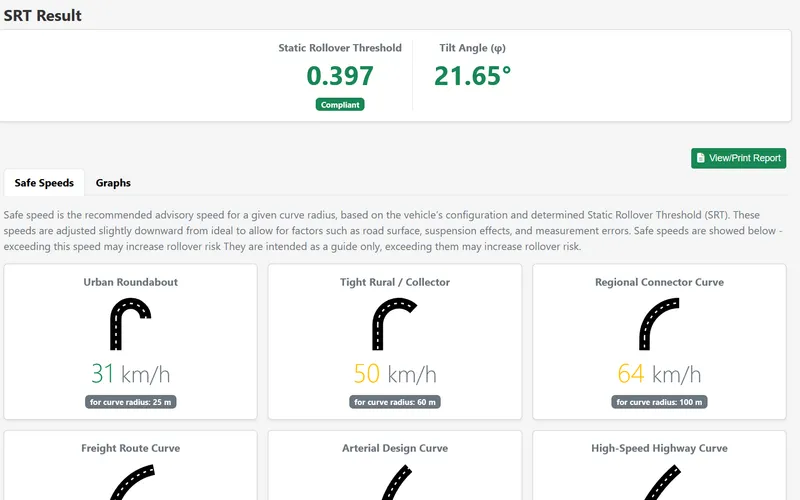Switch to the Graphs tab

point(113,183)
